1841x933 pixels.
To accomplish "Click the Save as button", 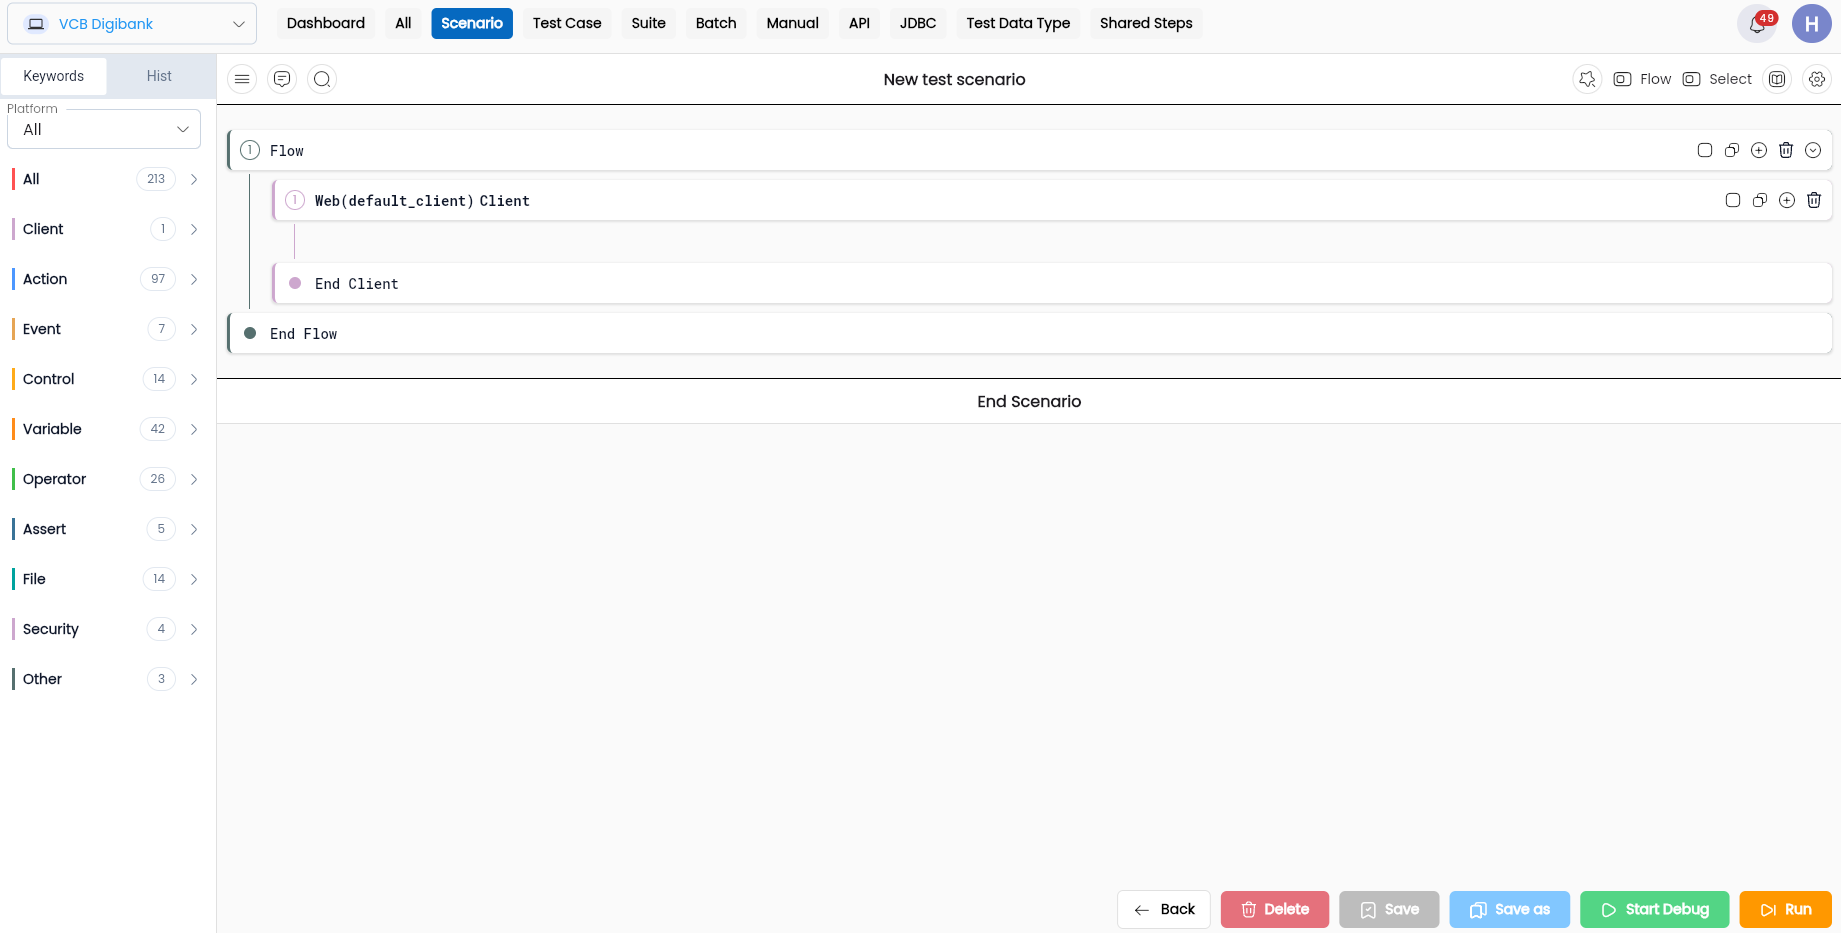I will pos(1510,910).
